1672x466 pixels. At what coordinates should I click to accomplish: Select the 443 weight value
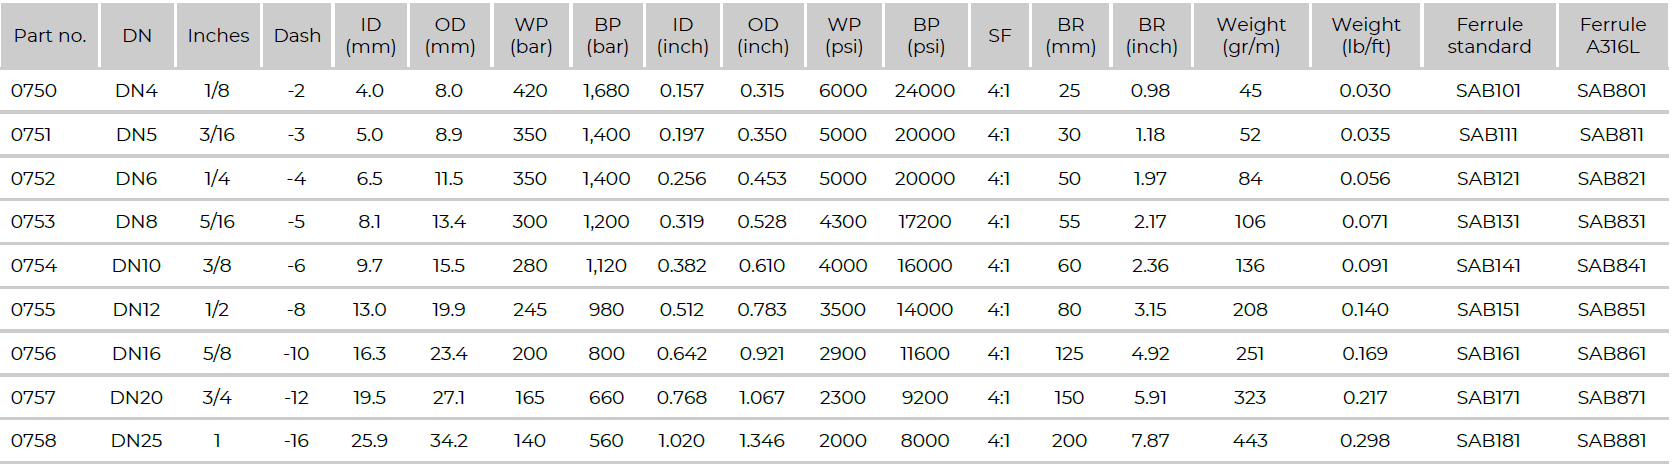1250,441
